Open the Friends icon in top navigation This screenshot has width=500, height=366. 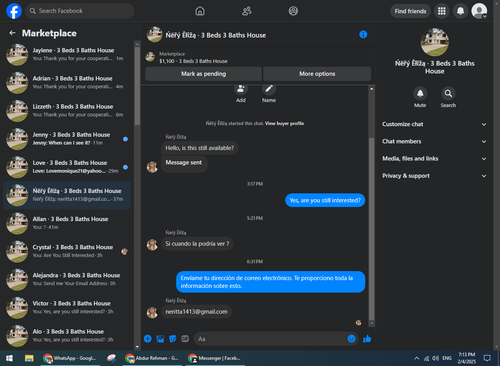247,11
